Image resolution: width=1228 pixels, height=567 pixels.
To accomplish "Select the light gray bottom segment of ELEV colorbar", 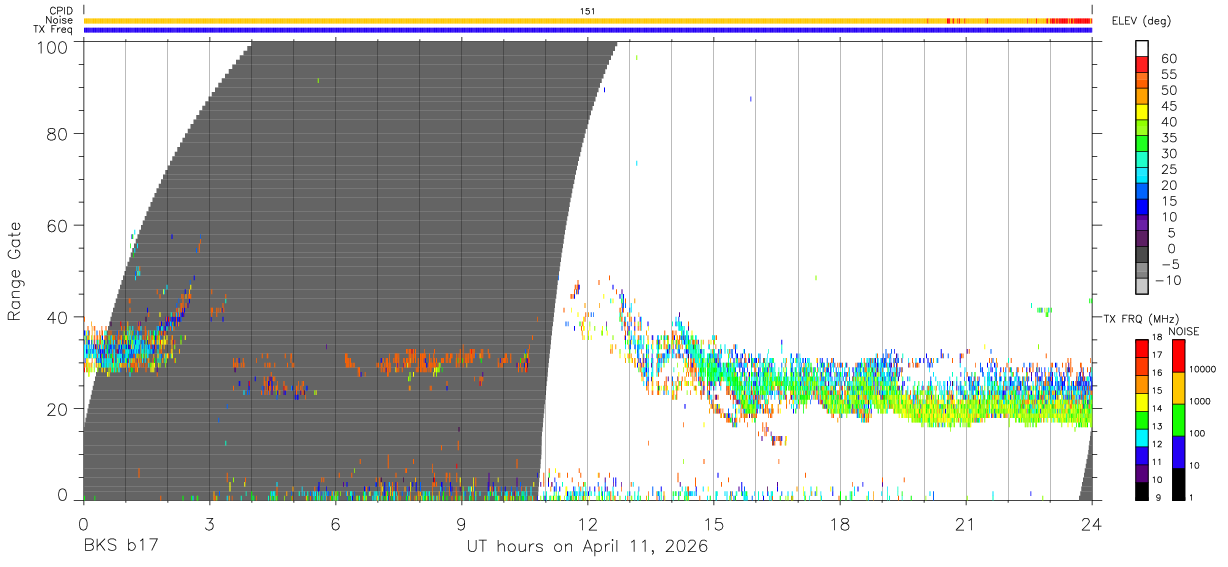I will point(1142,288).
